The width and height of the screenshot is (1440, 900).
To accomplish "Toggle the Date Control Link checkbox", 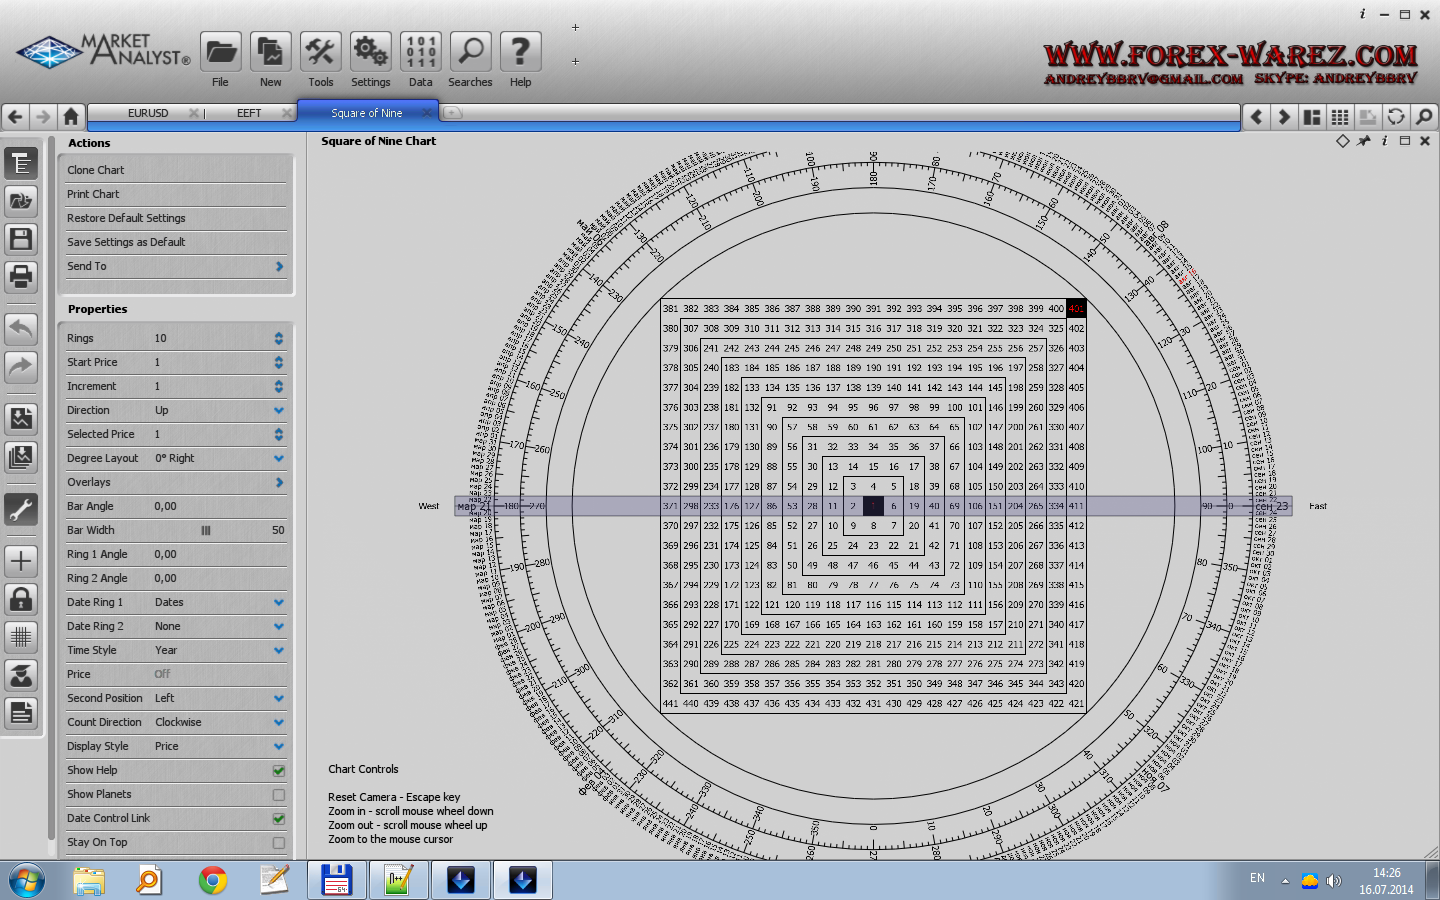I will click(x=279, y=818).
